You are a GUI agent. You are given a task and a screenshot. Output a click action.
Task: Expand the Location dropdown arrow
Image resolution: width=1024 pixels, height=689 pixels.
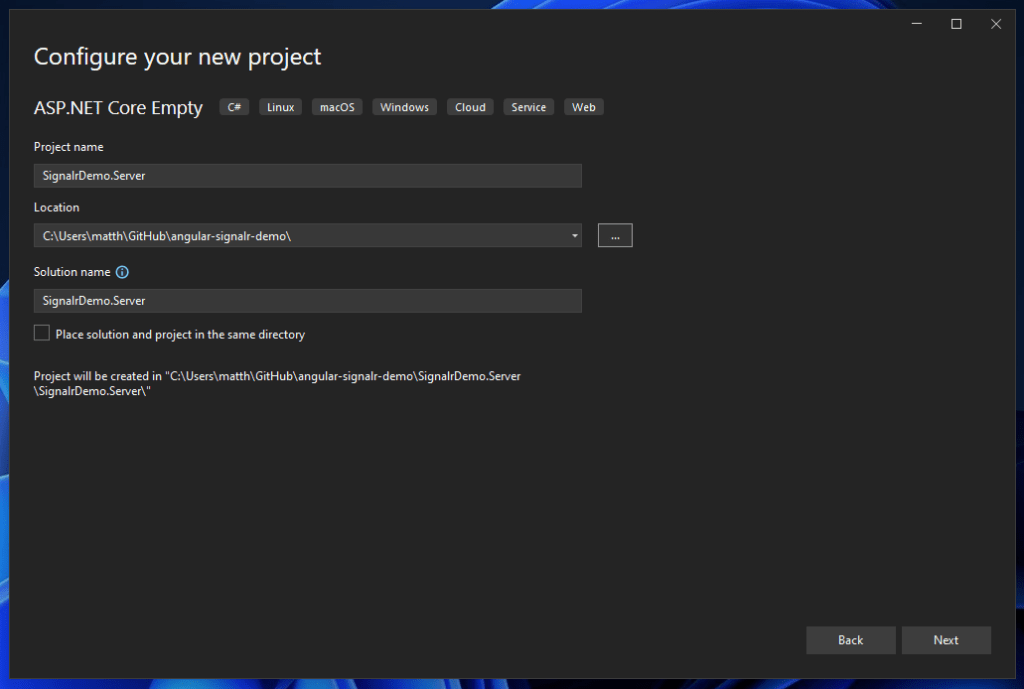[x=574, y=236]
